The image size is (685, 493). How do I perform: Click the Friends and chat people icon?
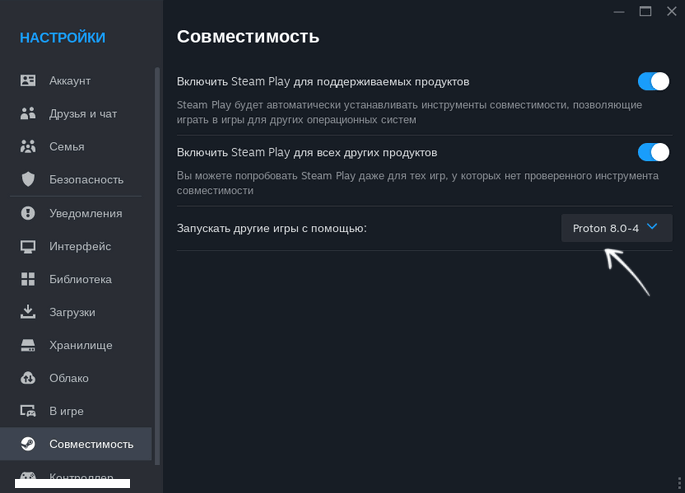point(28,114)
